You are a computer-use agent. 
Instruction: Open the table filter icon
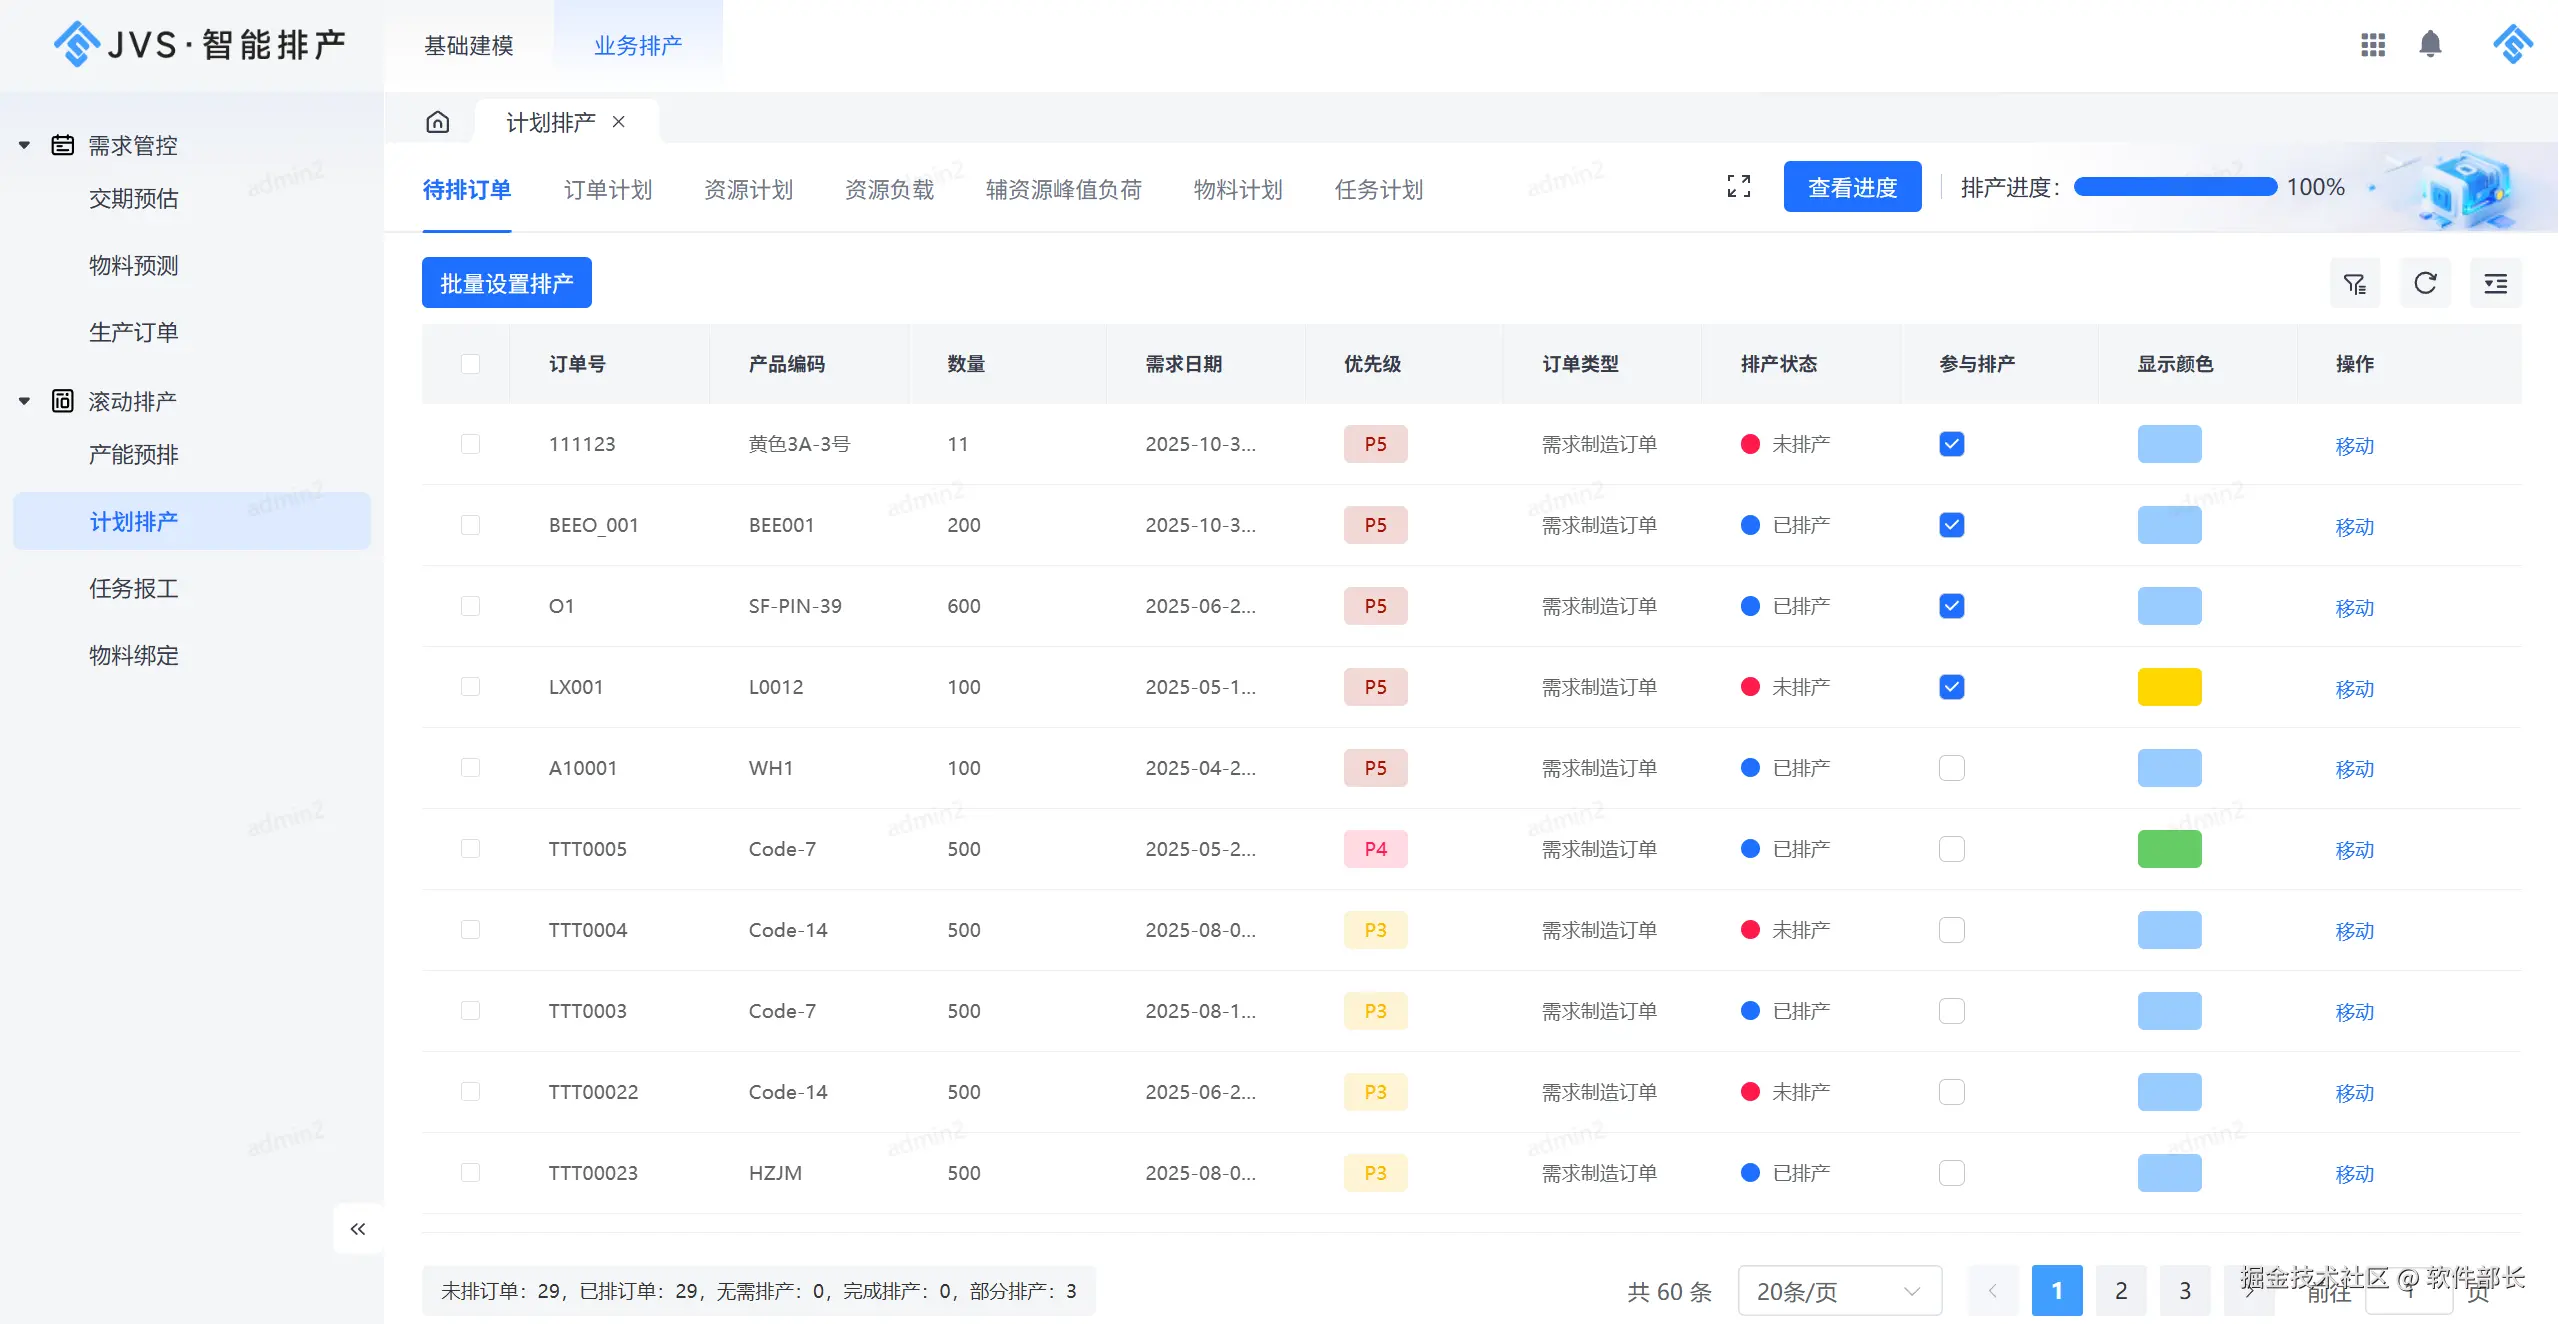click(2354, 284)
